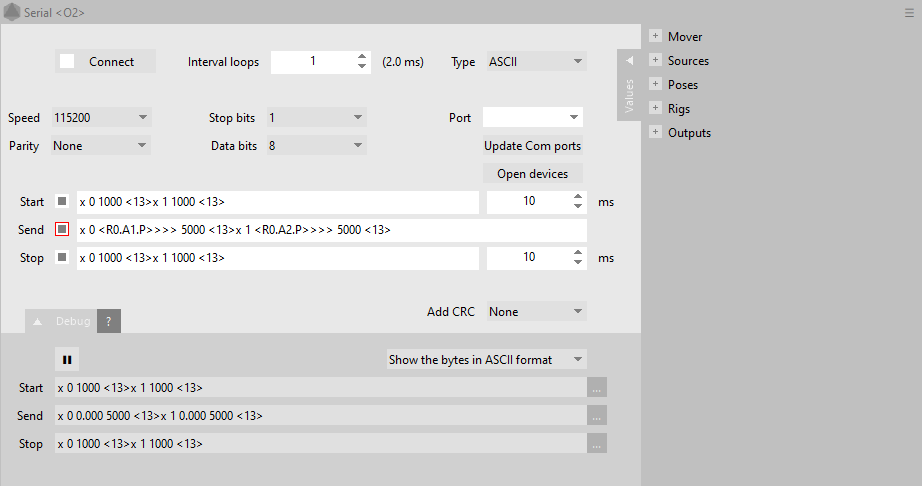Expand the Mover tree item

tap(655, 37)
